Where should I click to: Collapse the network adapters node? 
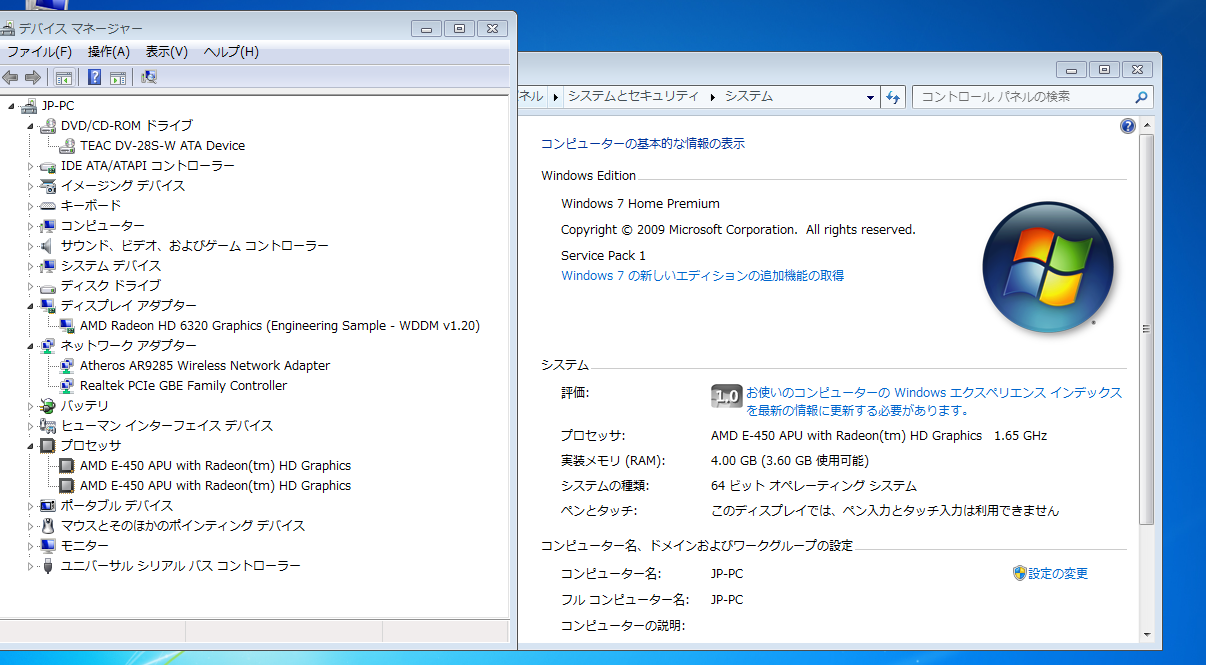[x=31, y=346]
